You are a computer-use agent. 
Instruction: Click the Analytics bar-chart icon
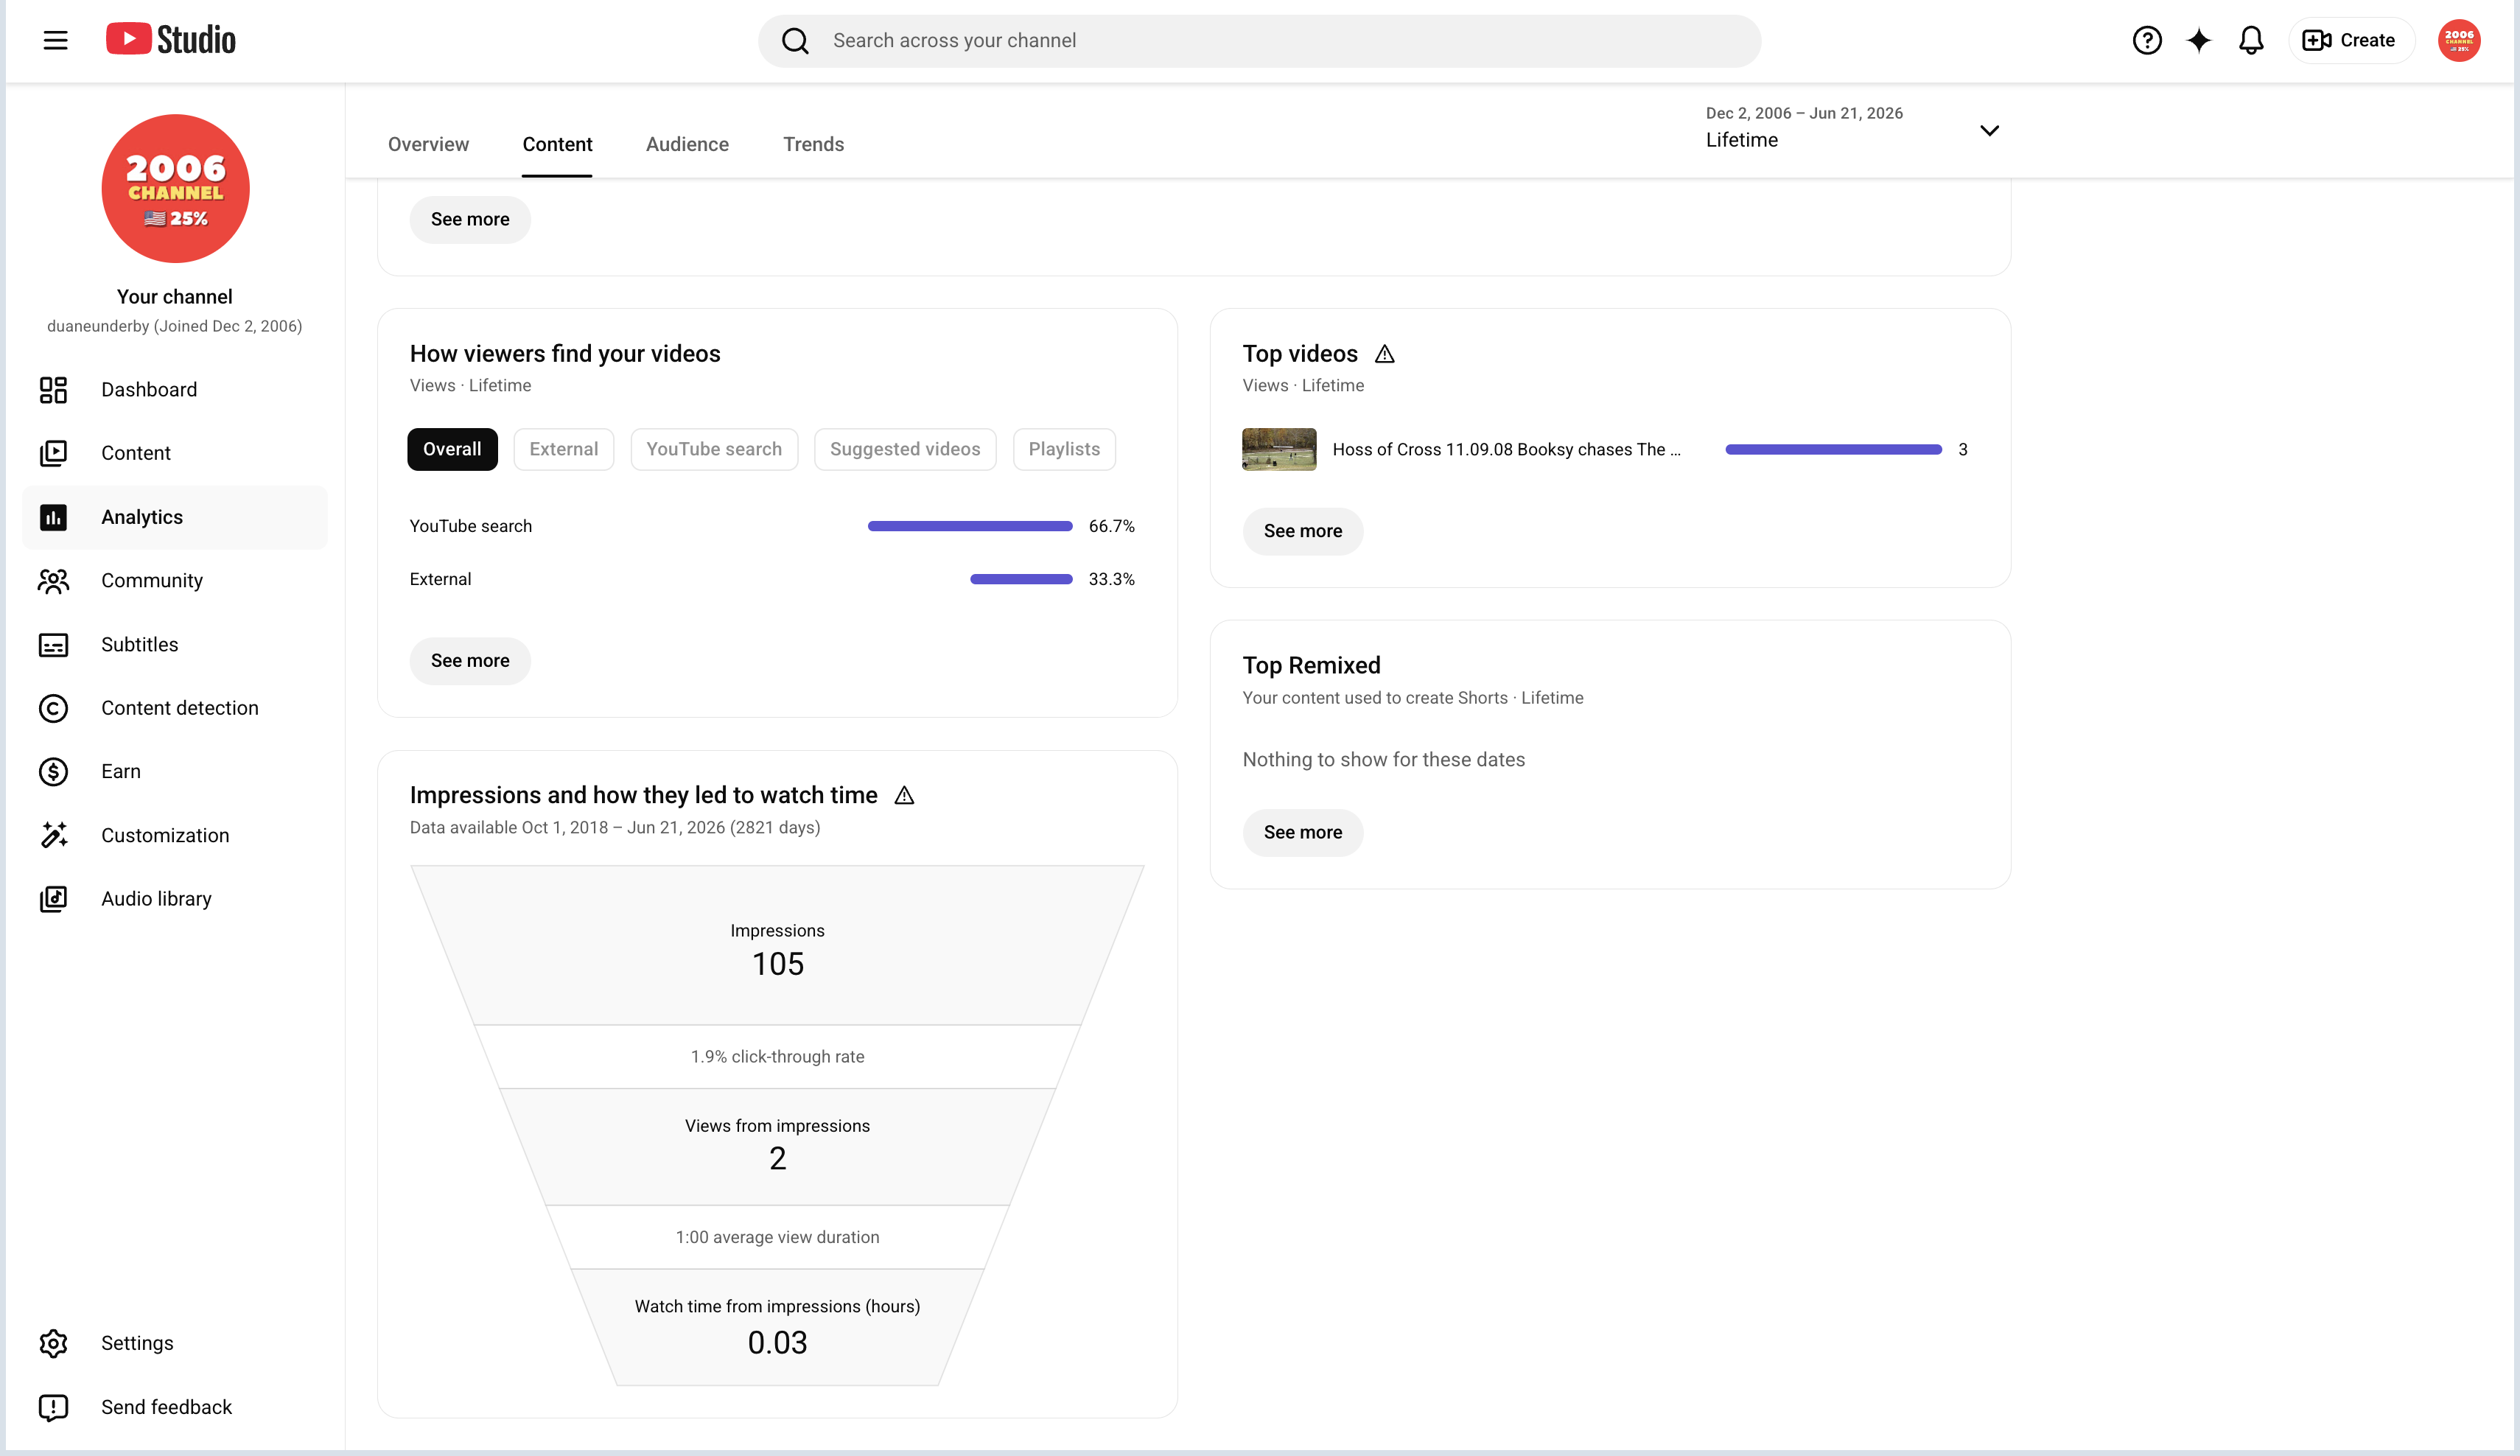(x=53, y=517)
